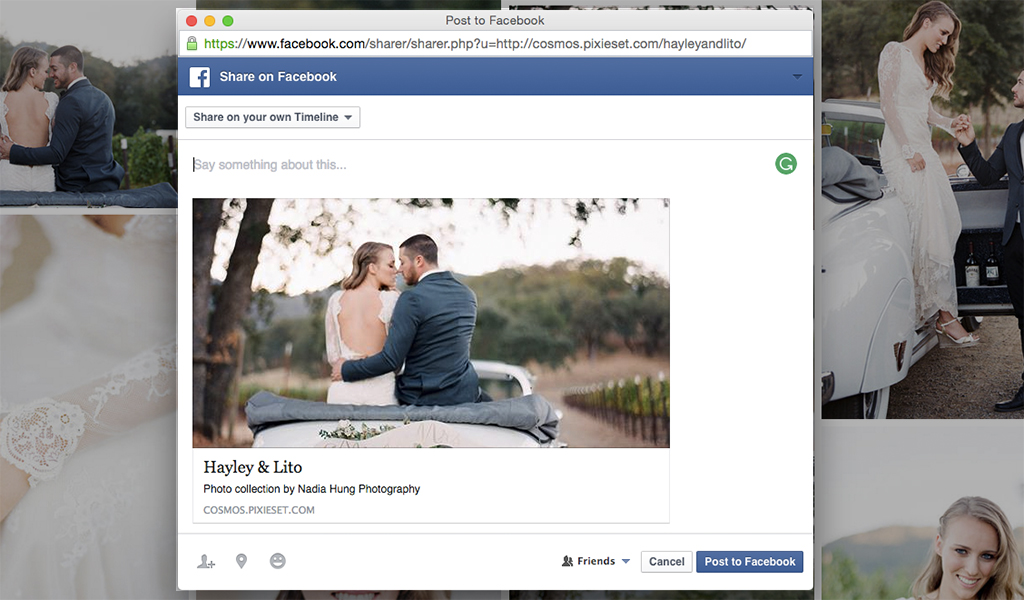
Task: Expand the Friends audience selector arrow
Action: pos(627,561)
